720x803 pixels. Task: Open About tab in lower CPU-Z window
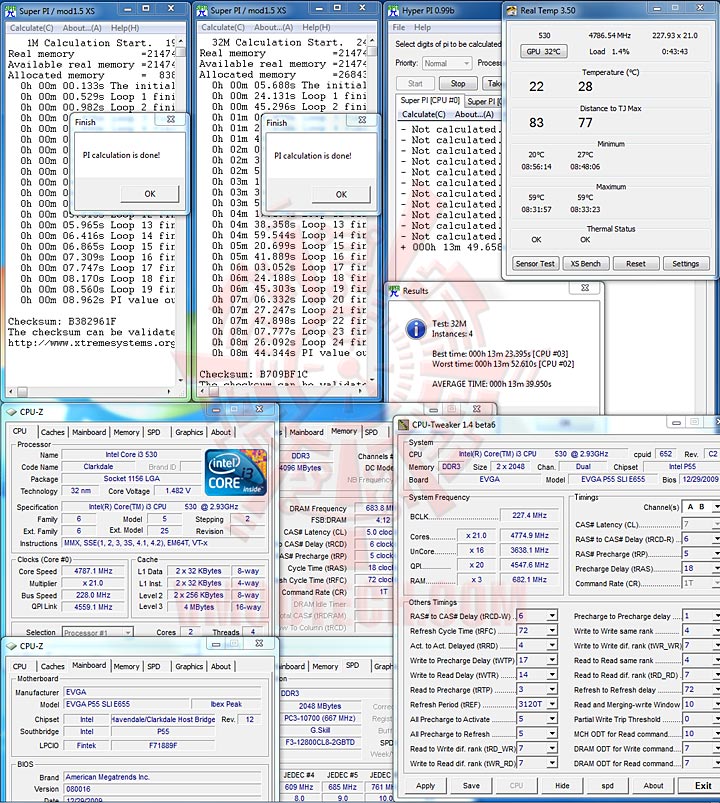click(x=221, y=666)
